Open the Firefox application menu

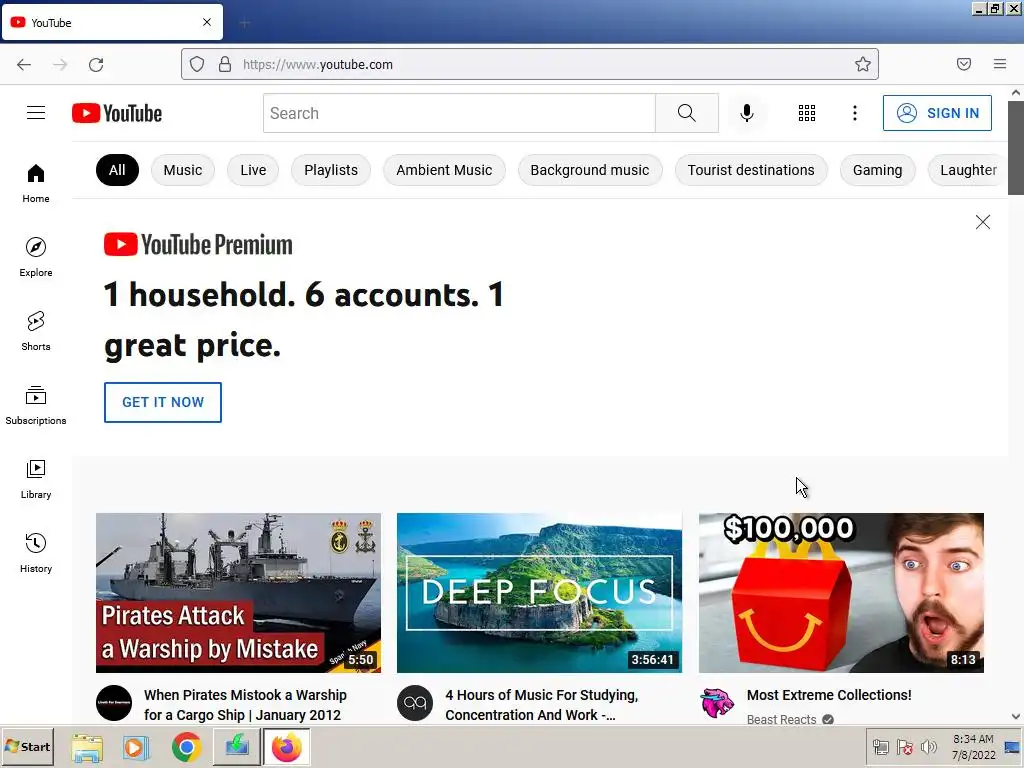pyautogui.click(x=1000, y=64)
